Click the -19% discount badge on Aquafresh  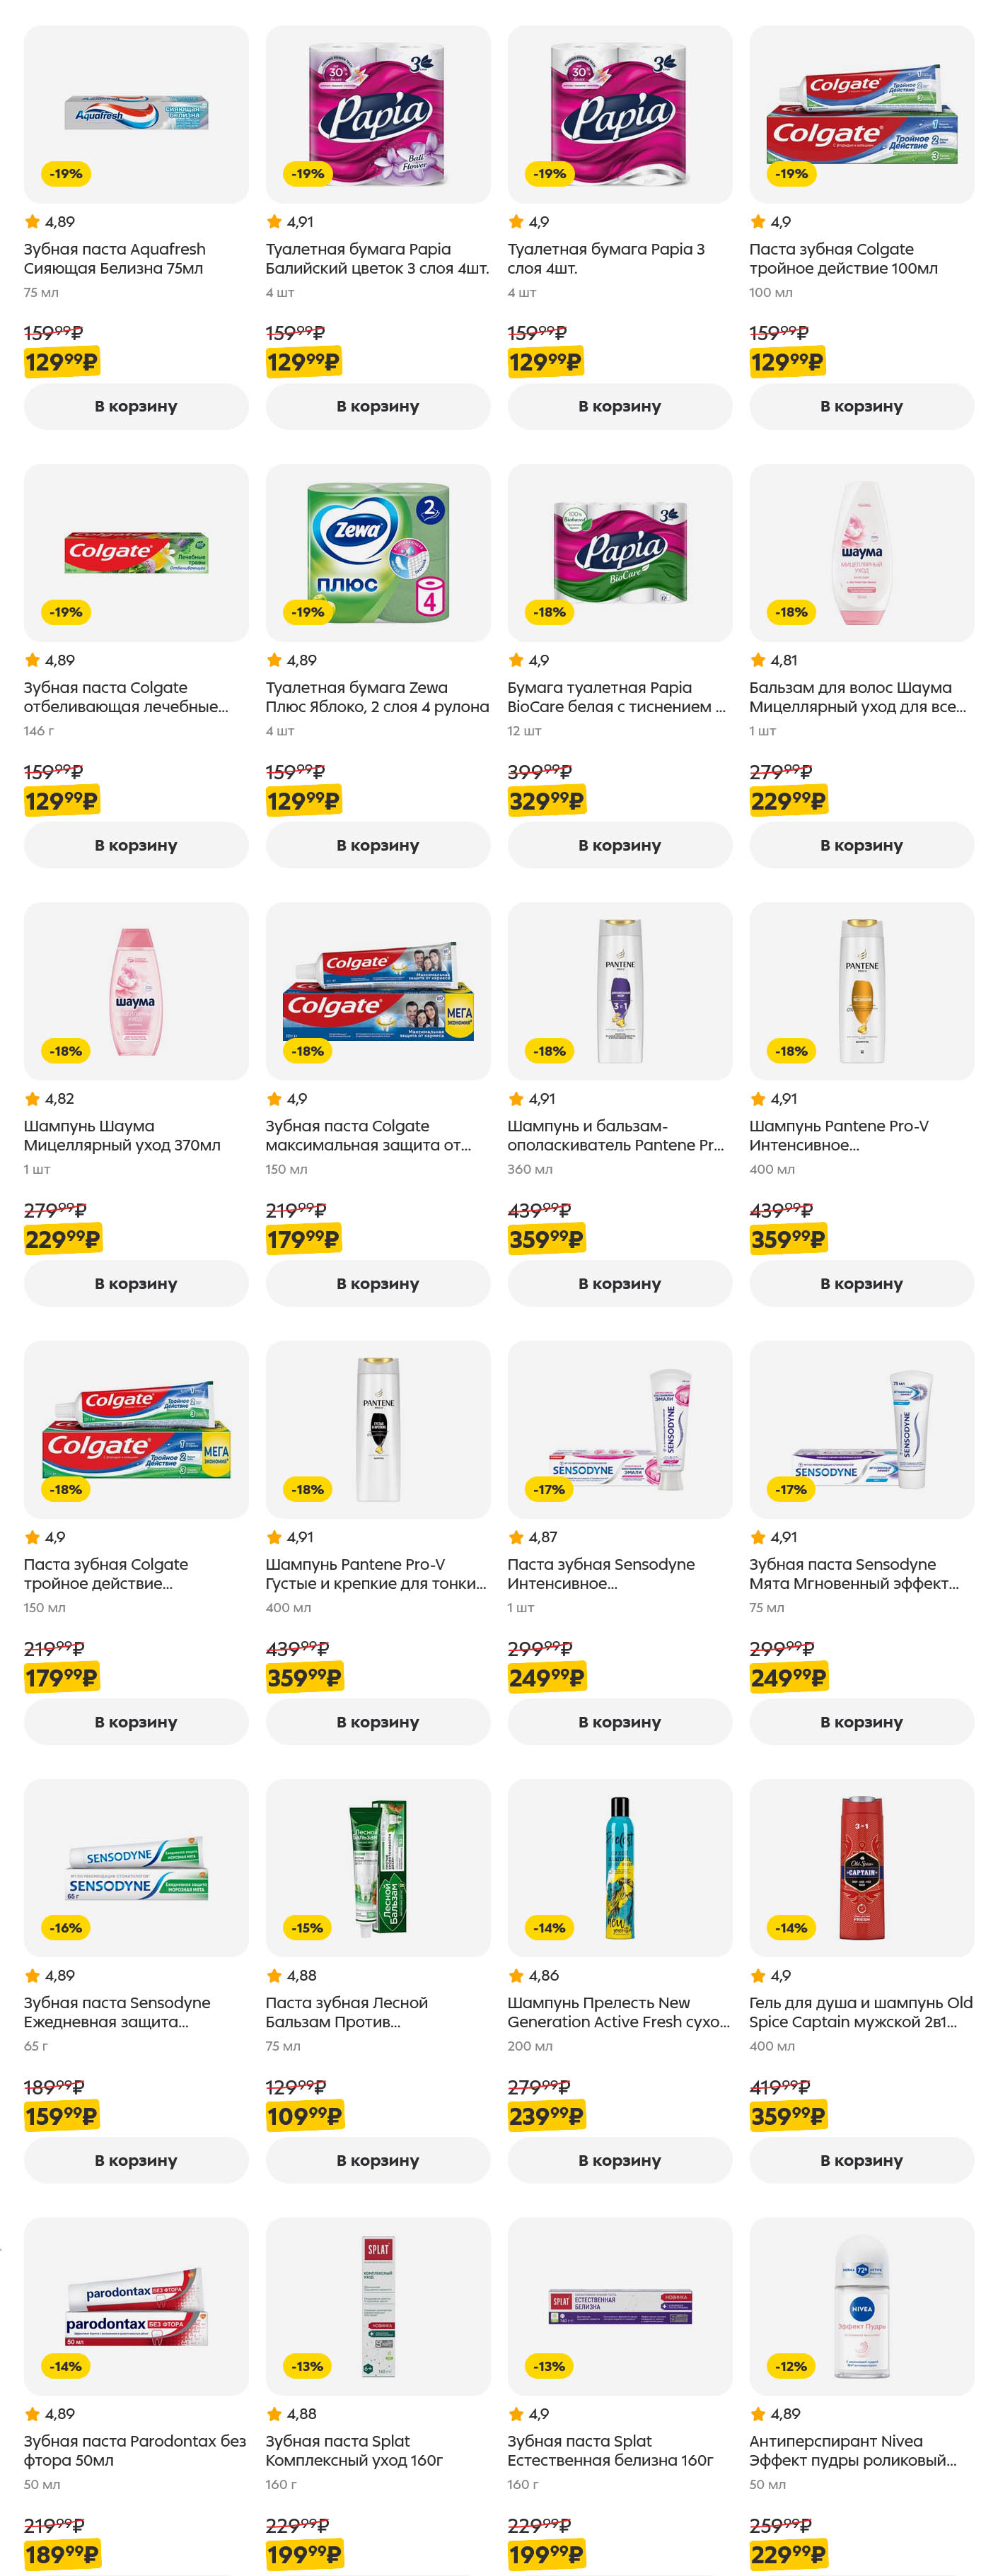pos(66,174)
